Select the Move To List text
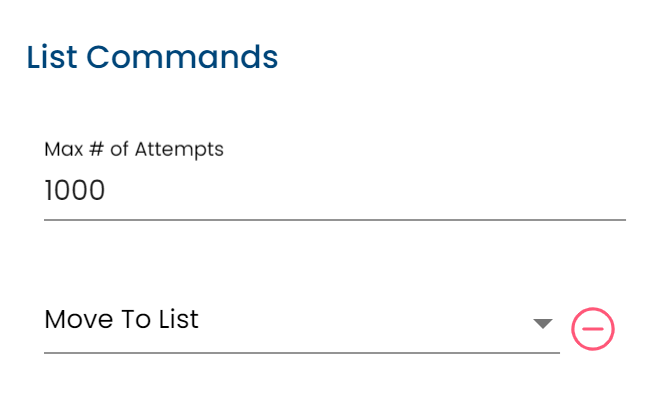Image resolution: width=670 pixels, height=403 pixels. click(121, 319)
